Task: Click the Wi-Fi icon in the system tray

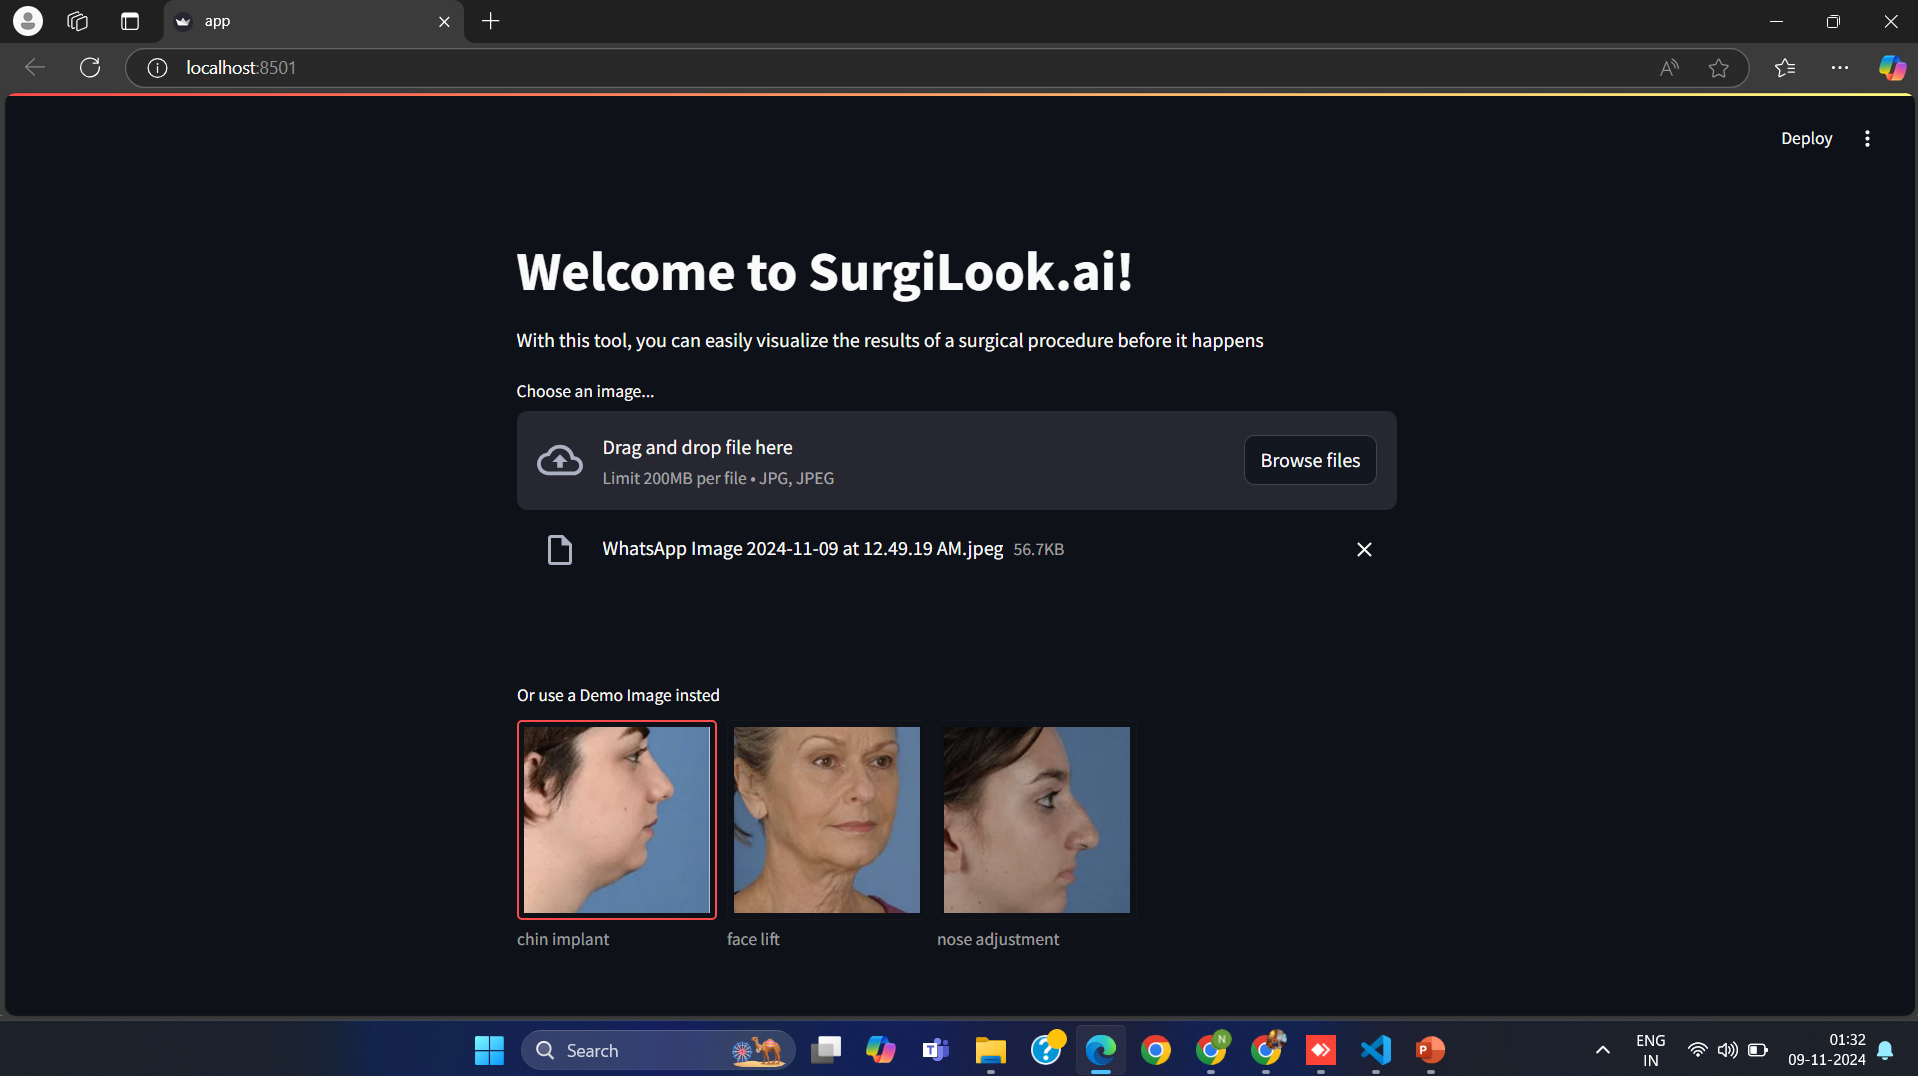Action: click(1699, 1050)
